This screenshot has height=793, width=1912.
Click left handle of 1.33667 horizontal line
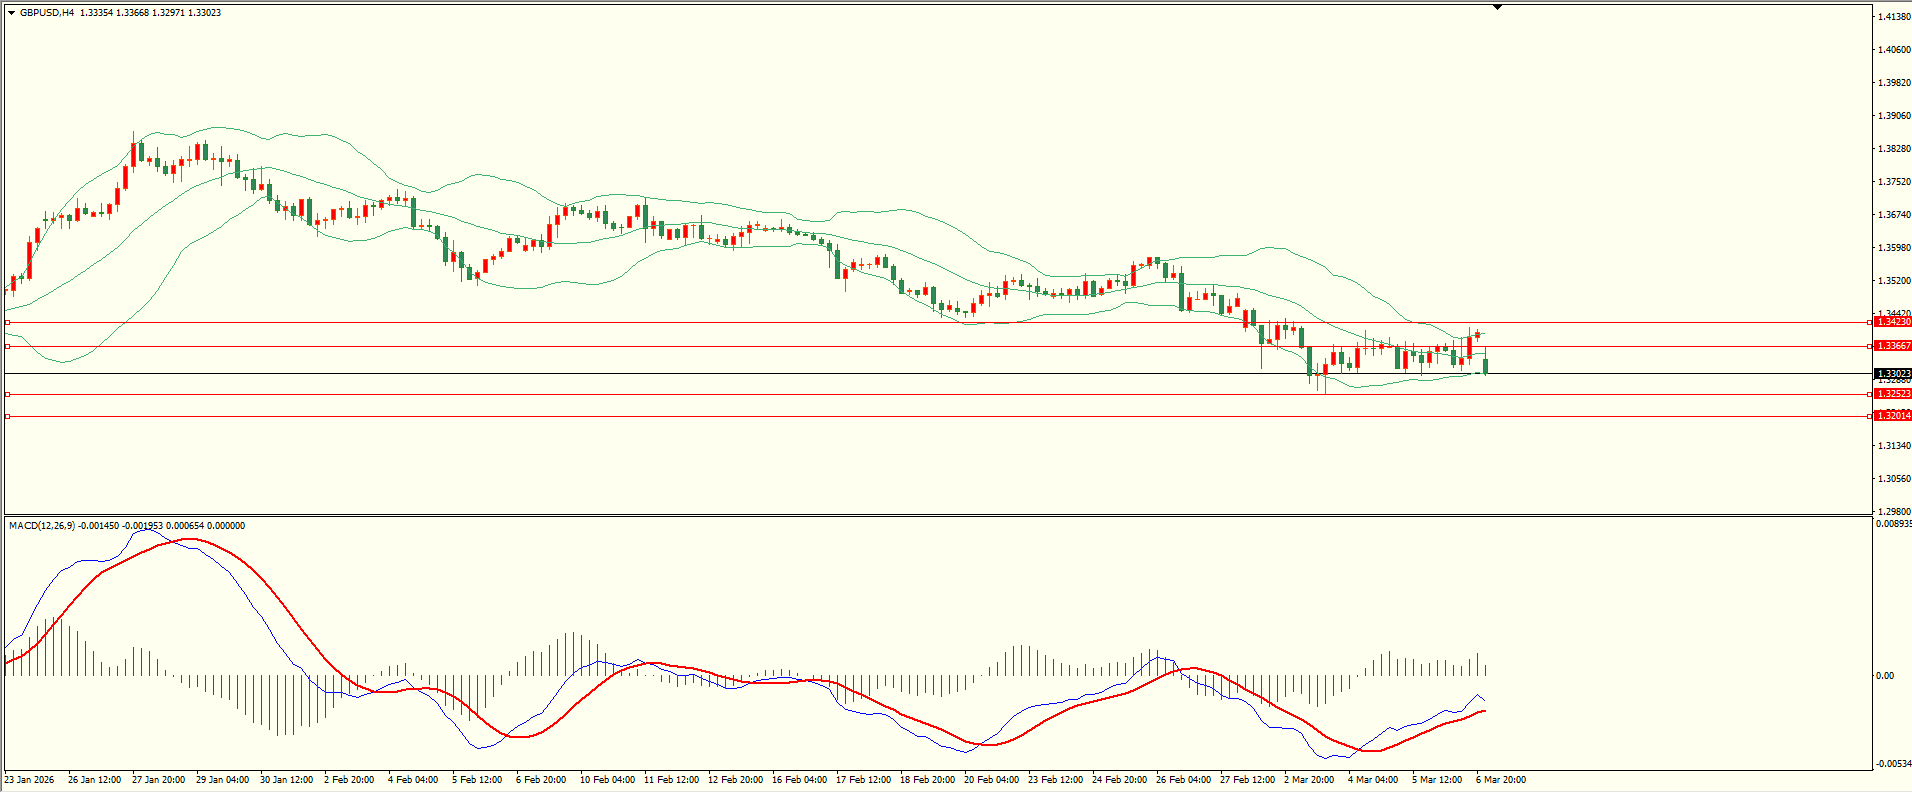[x=8, y=346]
